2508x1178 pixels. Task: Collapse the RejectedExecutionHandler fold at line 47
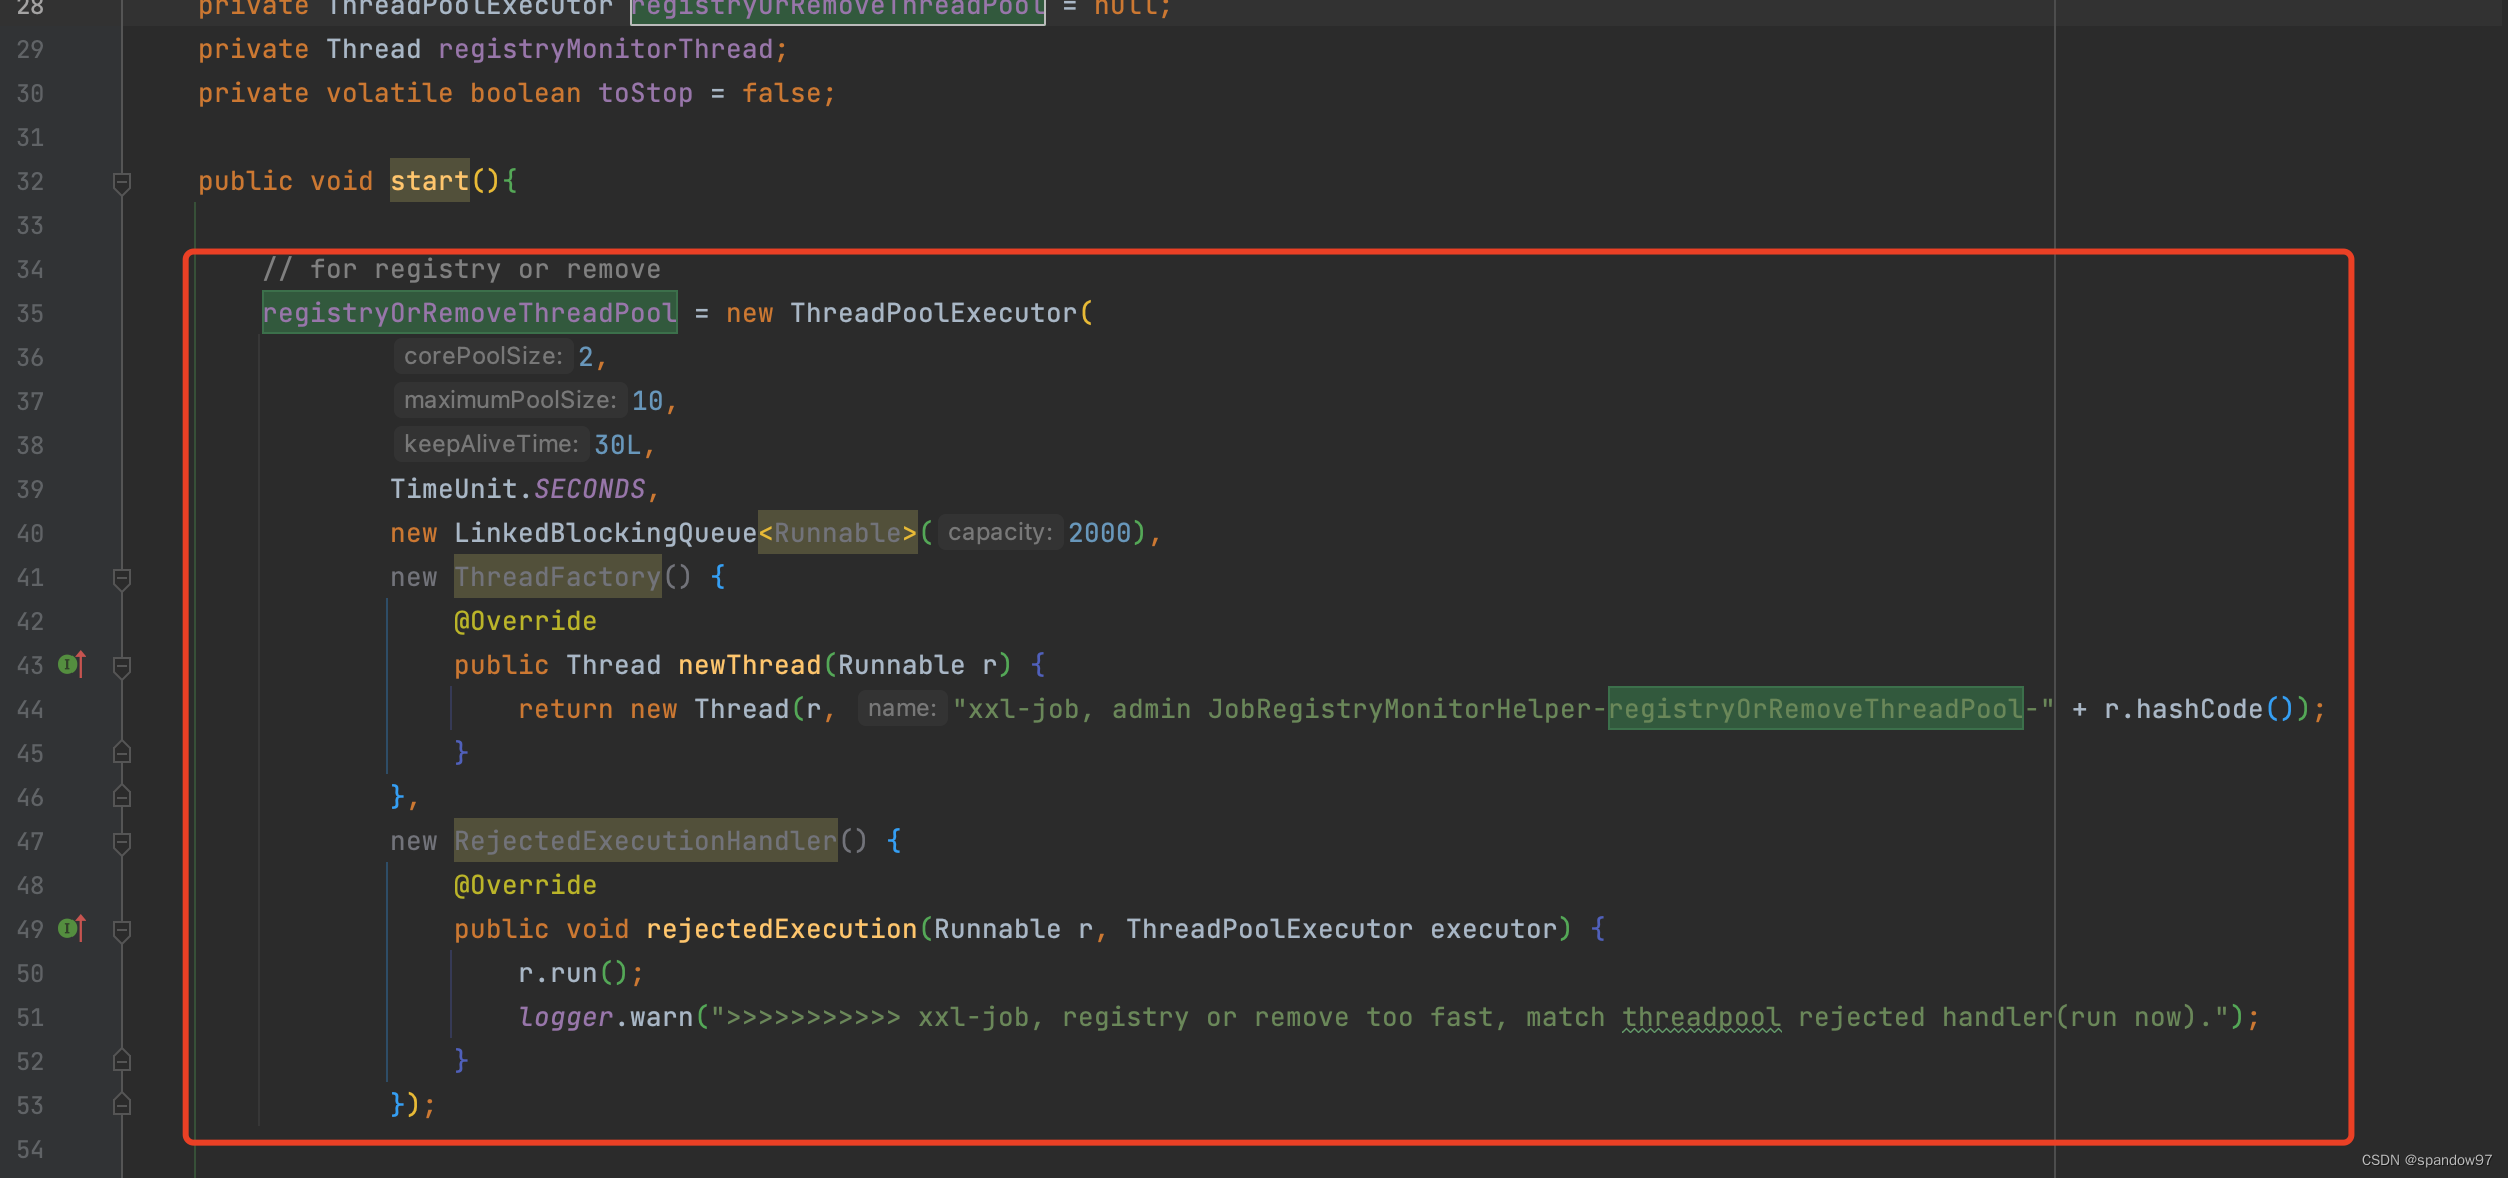(x=122, y=842)
